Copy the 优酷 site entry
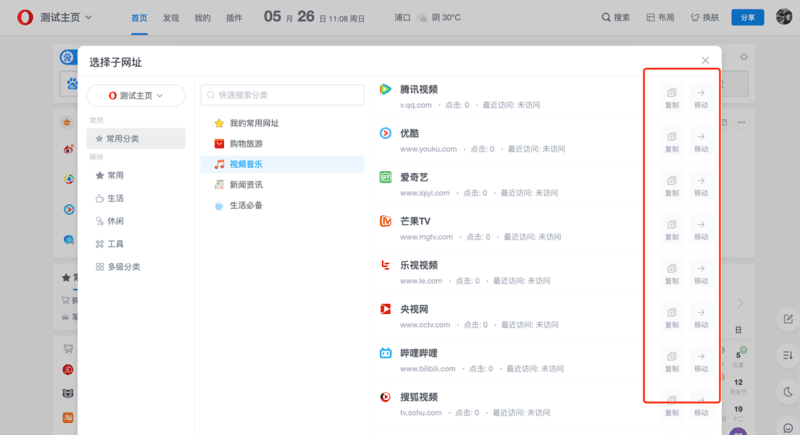The image size is (800, 435). 671,142
